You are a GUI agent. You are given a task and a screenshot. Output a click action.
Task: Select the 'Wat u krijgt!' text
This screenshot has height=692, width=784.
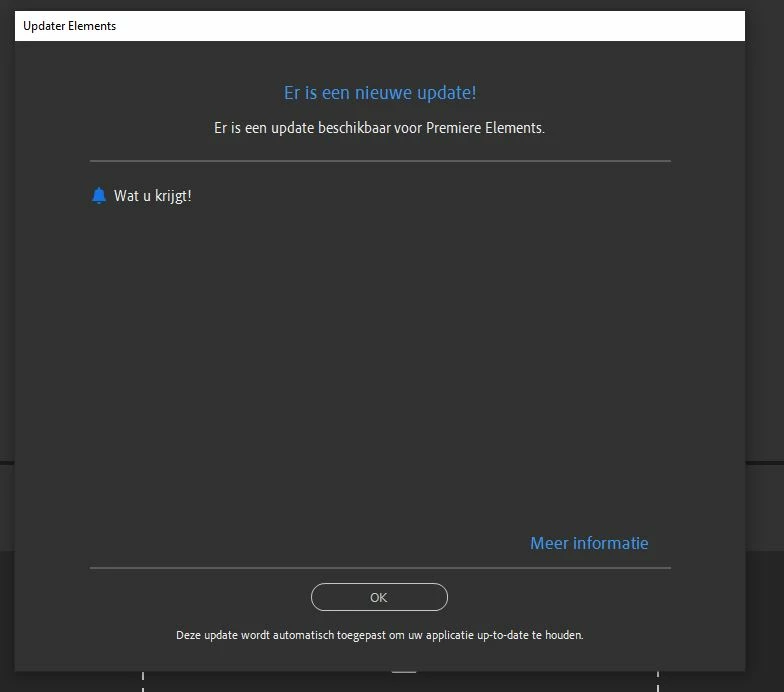(152, 196)
